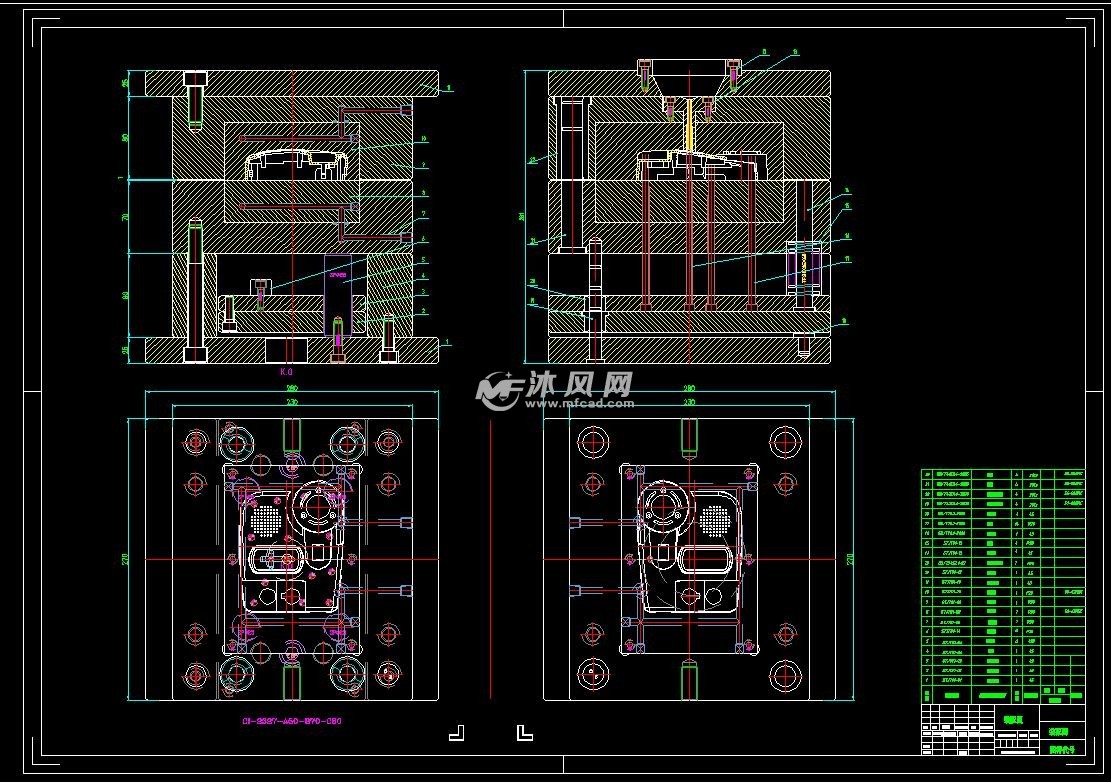
Task: Select the "230" dimension above the right plan view
Action: 689,402
